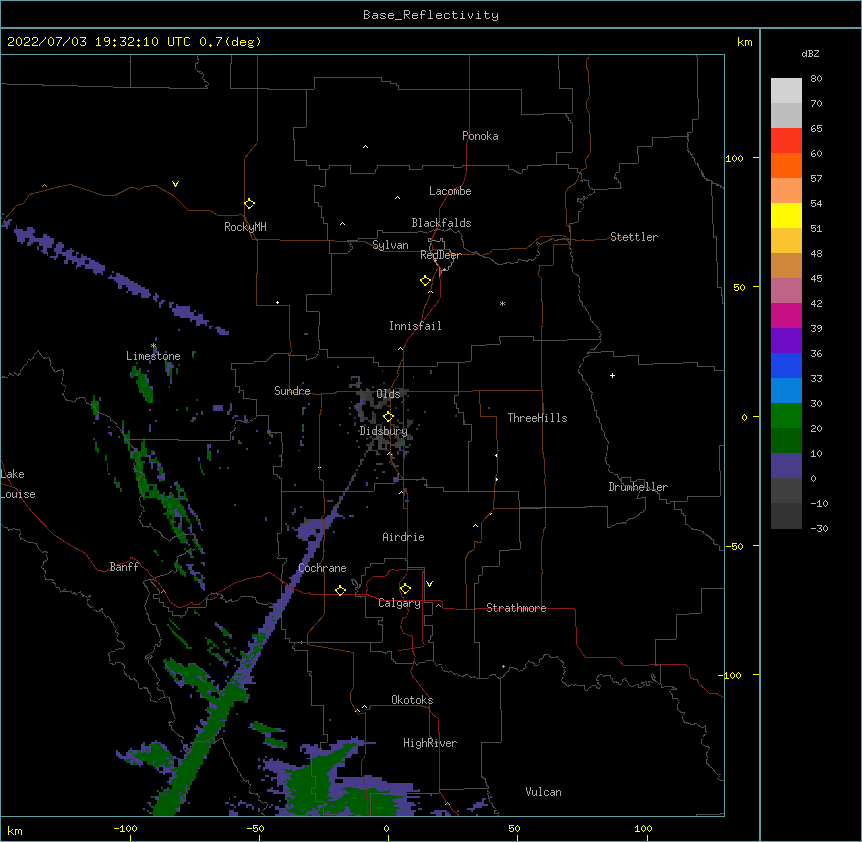The height and width of the screenshot is (842, 862).
Task: Click the RedDeer city label
Action: (440, 255)
